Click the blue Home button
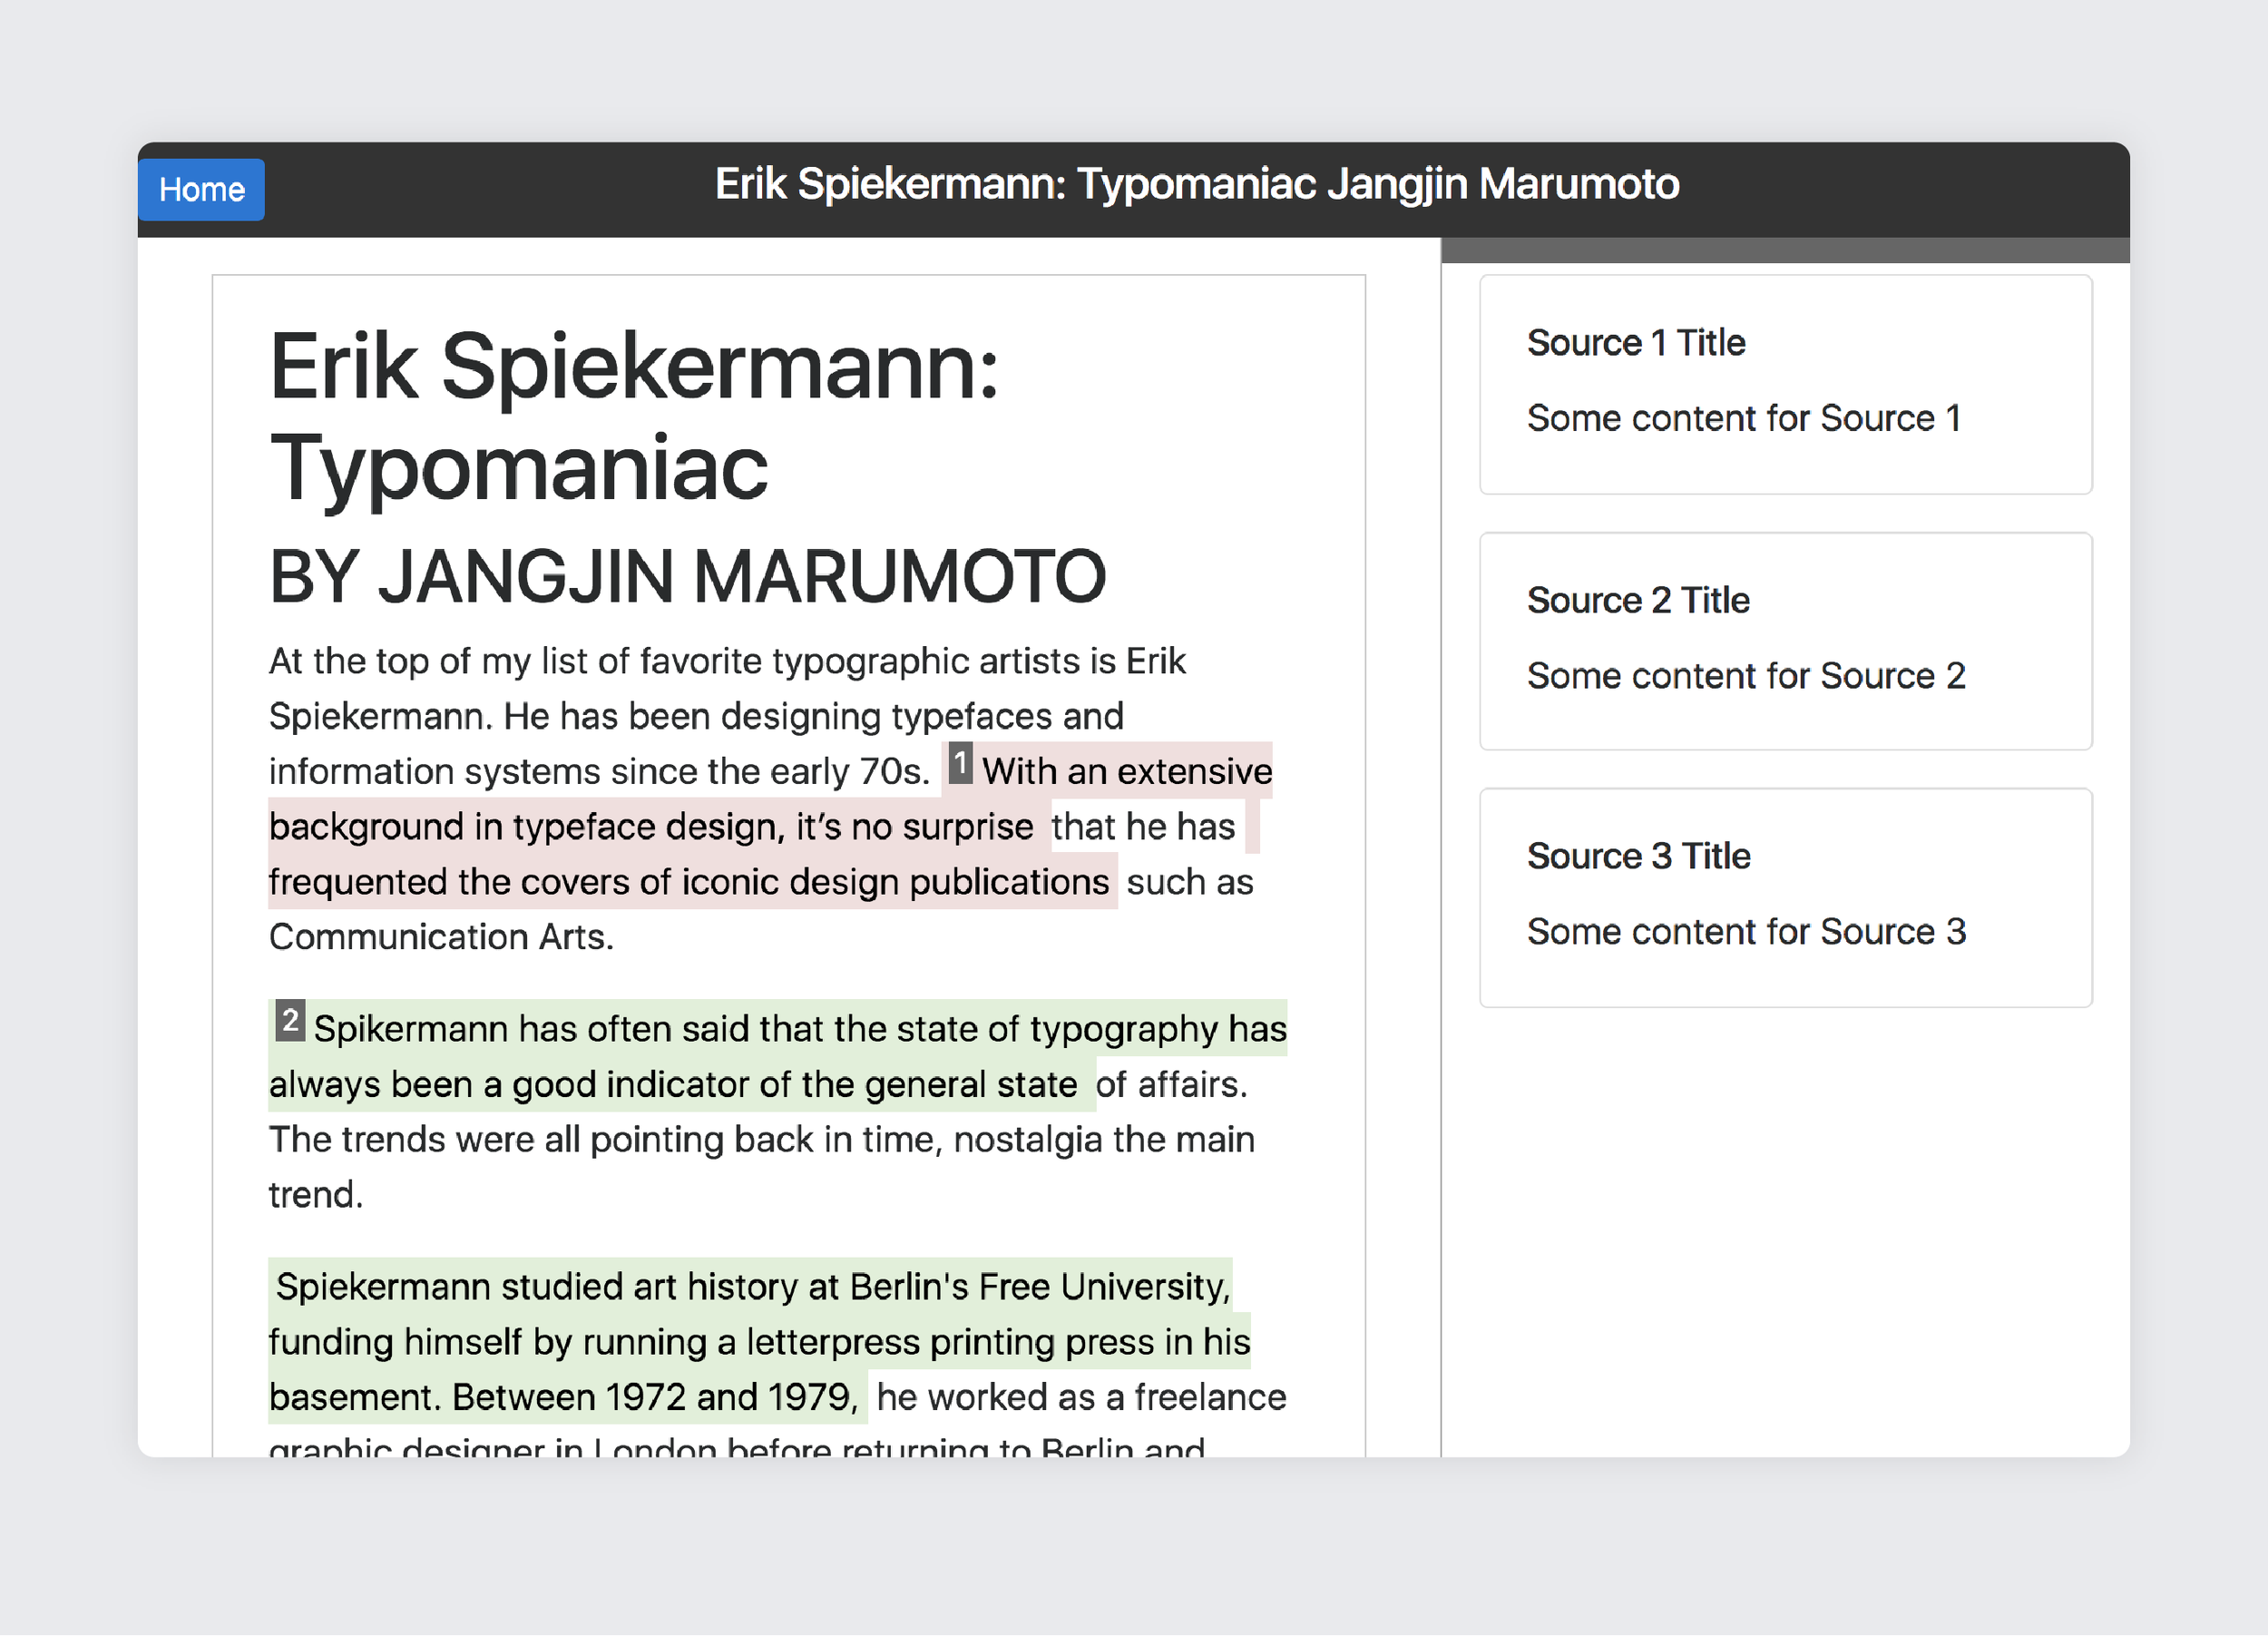This screenshot has height=1636, width=2268. [x=201, y=189]
